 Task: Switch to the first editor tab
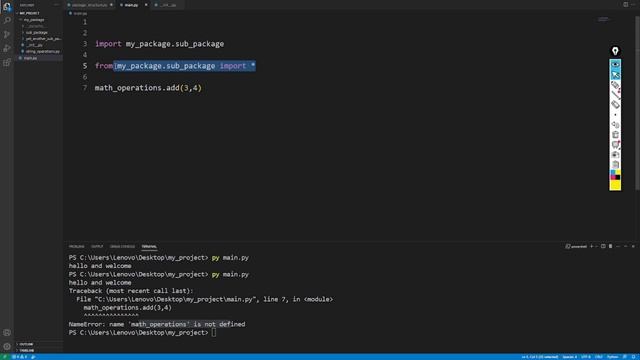tap(89, 5)
